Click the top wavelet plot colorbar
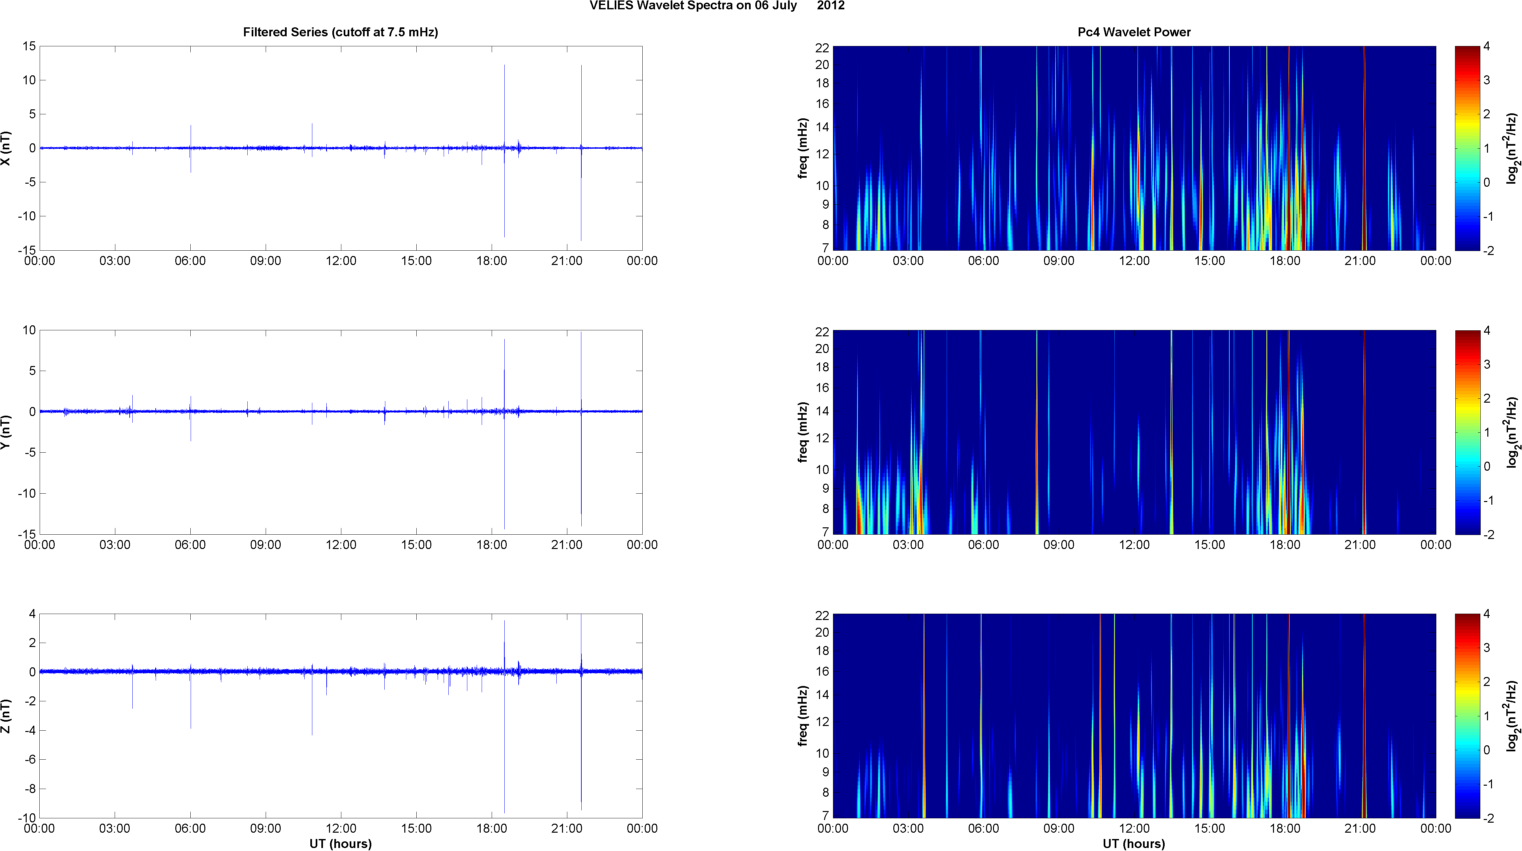The width and height of the screenshot is (1522, 851). pyautogui.click(x=1466, y=148)
